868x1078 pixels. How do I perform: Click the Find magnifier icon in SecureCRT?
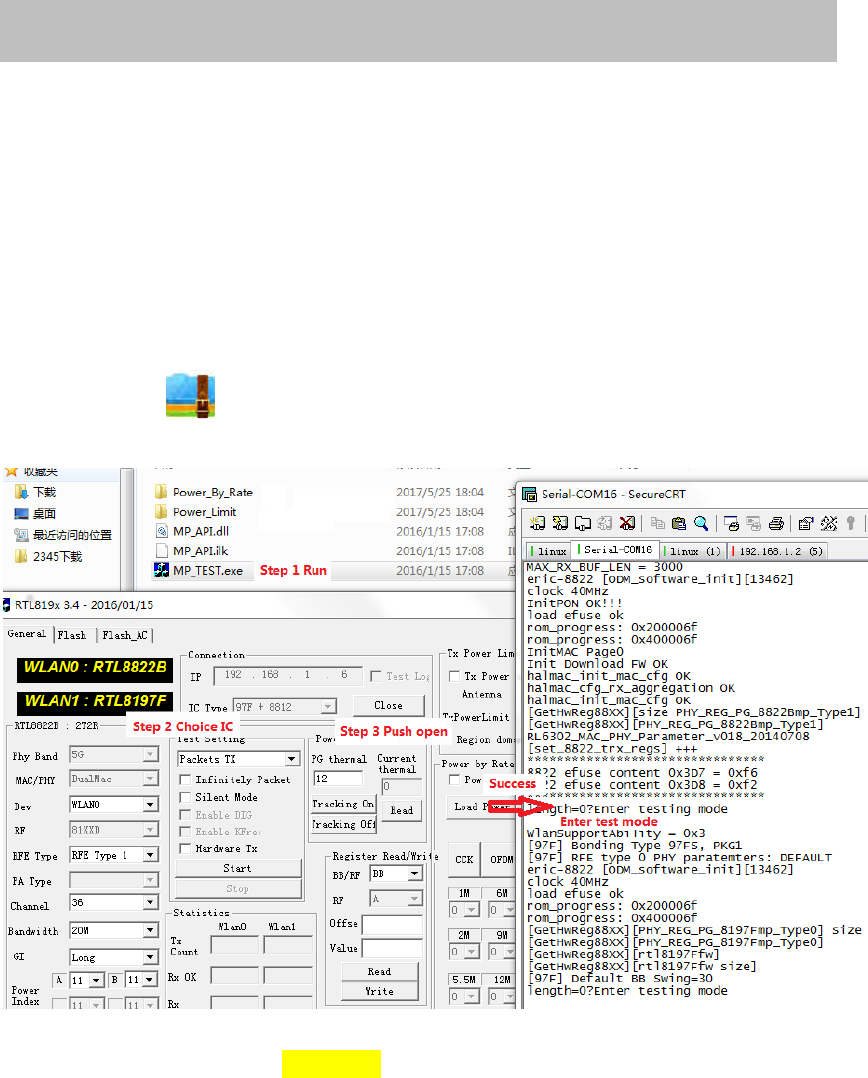701,523
